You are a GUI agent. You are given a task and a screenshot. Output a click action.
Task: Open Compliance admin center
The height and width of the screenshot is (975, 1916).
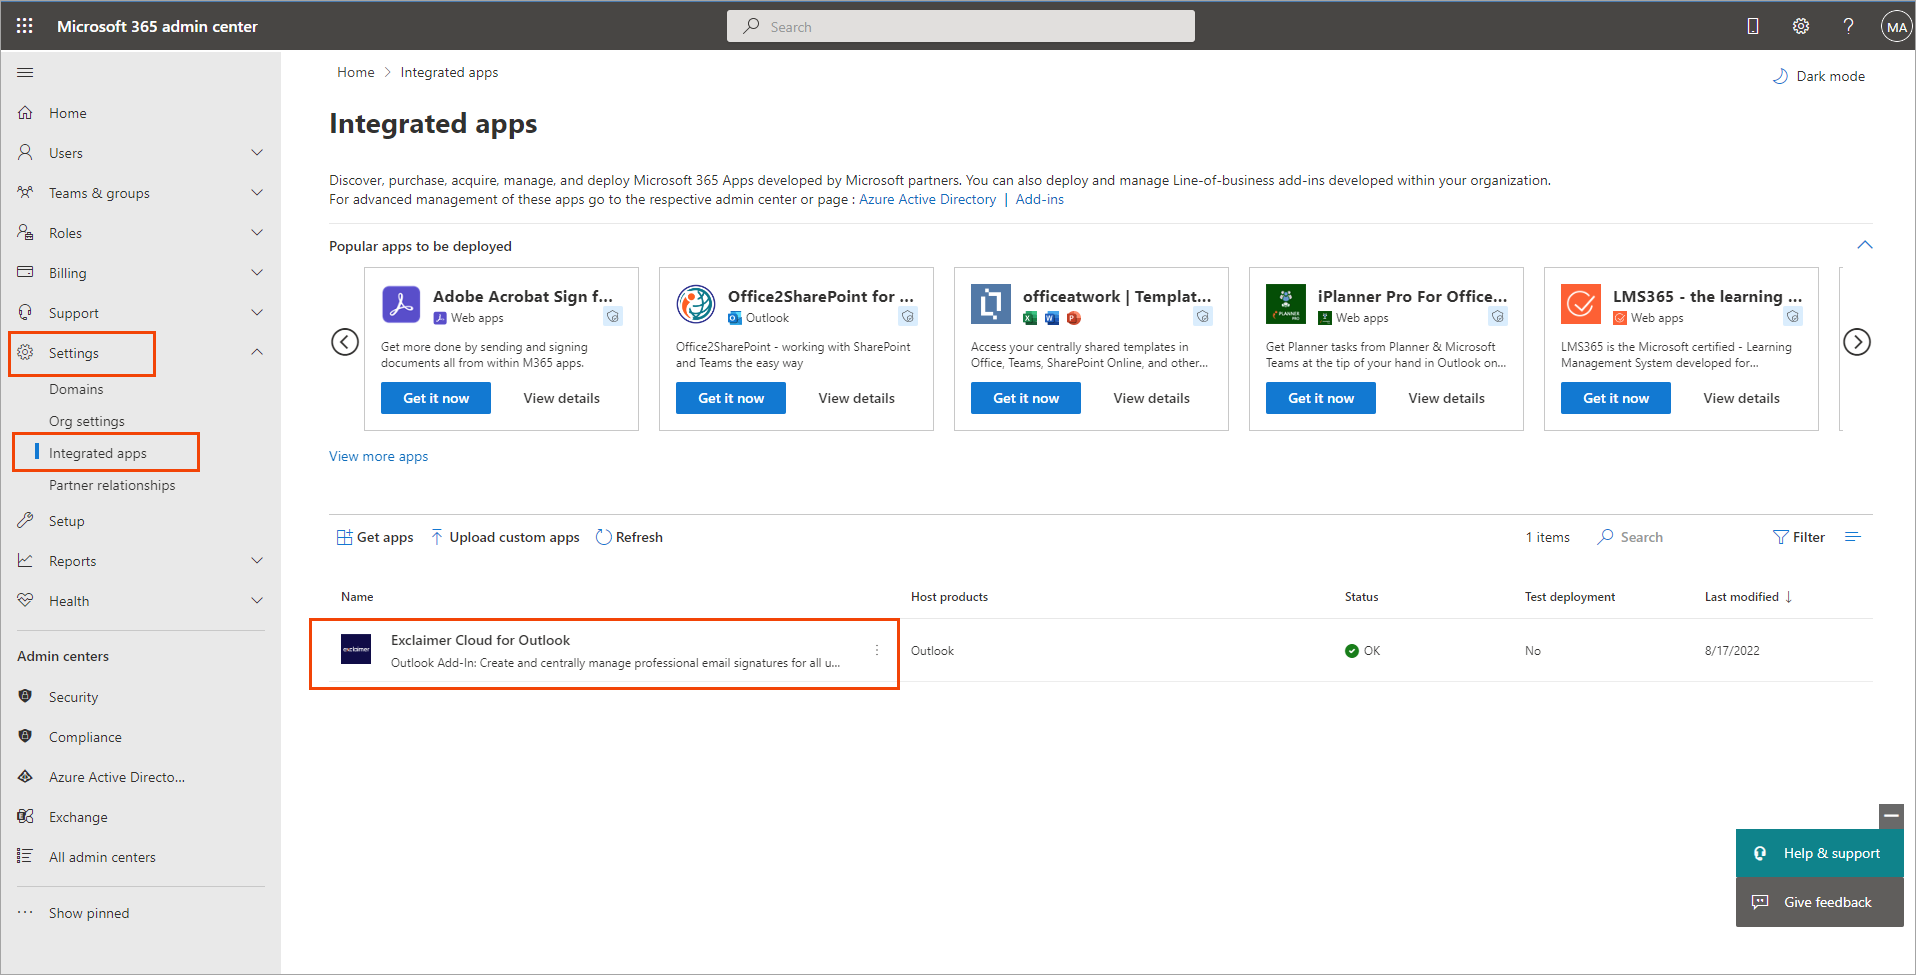tap(85, 737)
